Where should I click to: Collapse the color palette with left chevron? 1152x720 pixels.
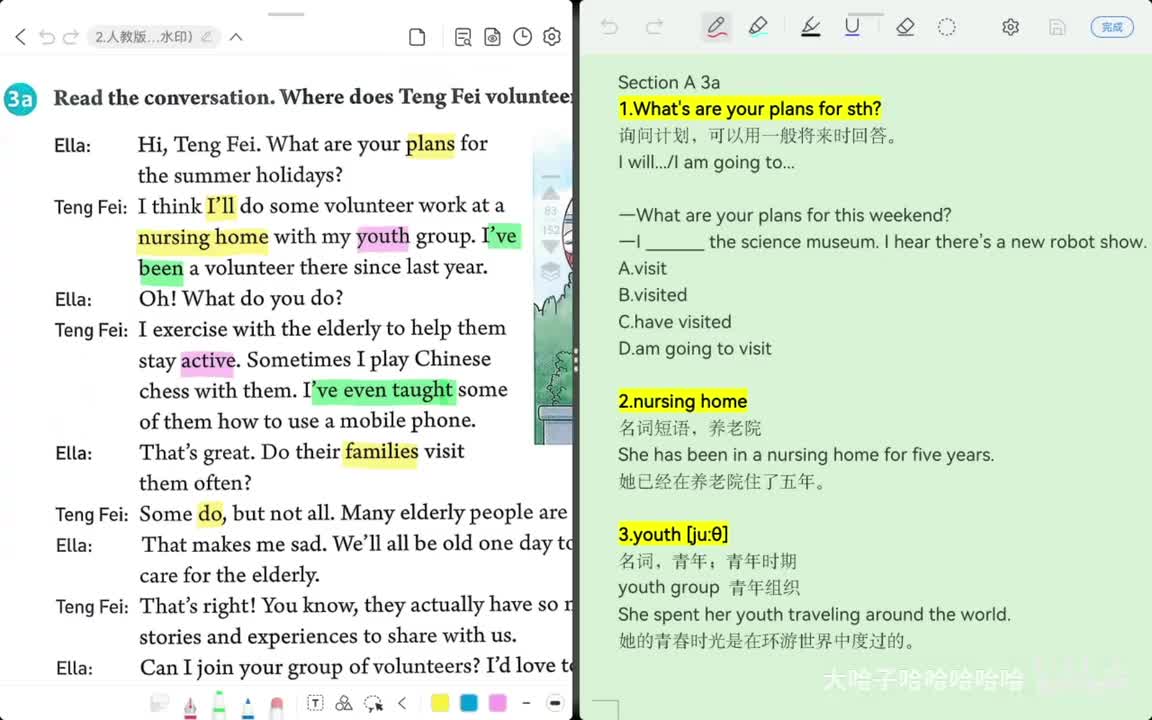[x=402, y=703]
